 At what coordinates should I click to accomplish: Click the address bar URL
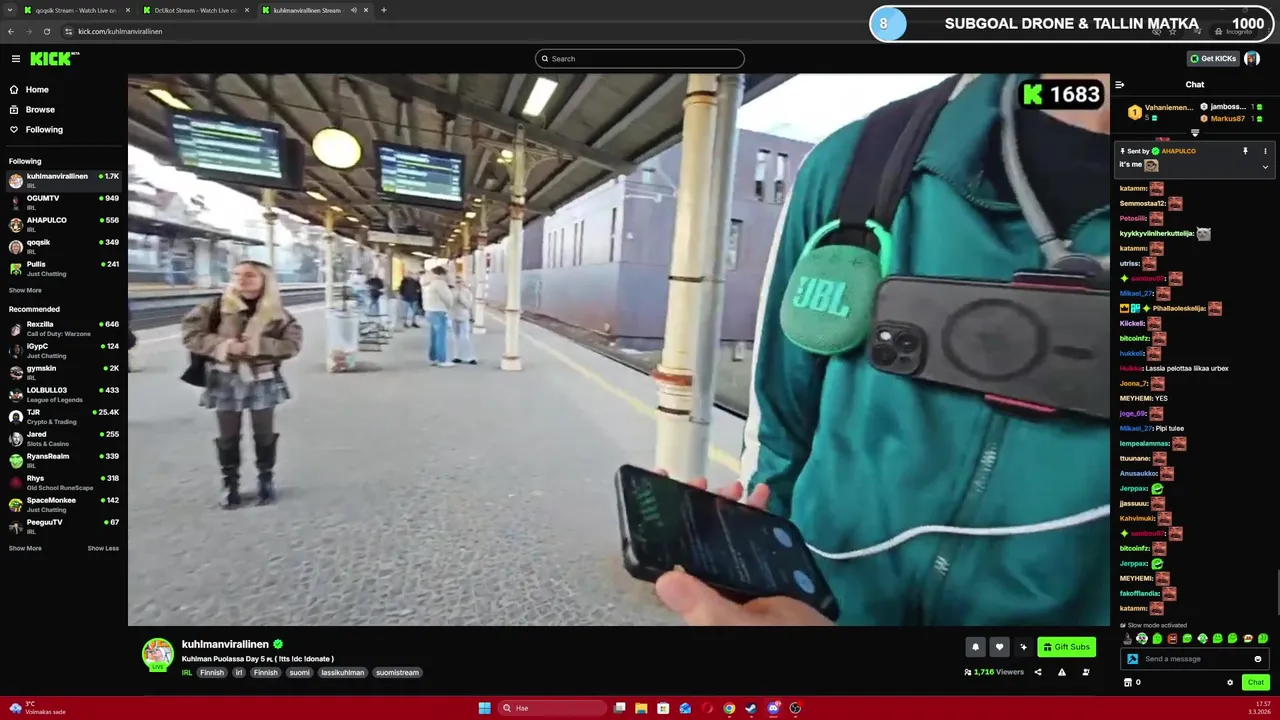pyautogui.click(x=120, y=31)
